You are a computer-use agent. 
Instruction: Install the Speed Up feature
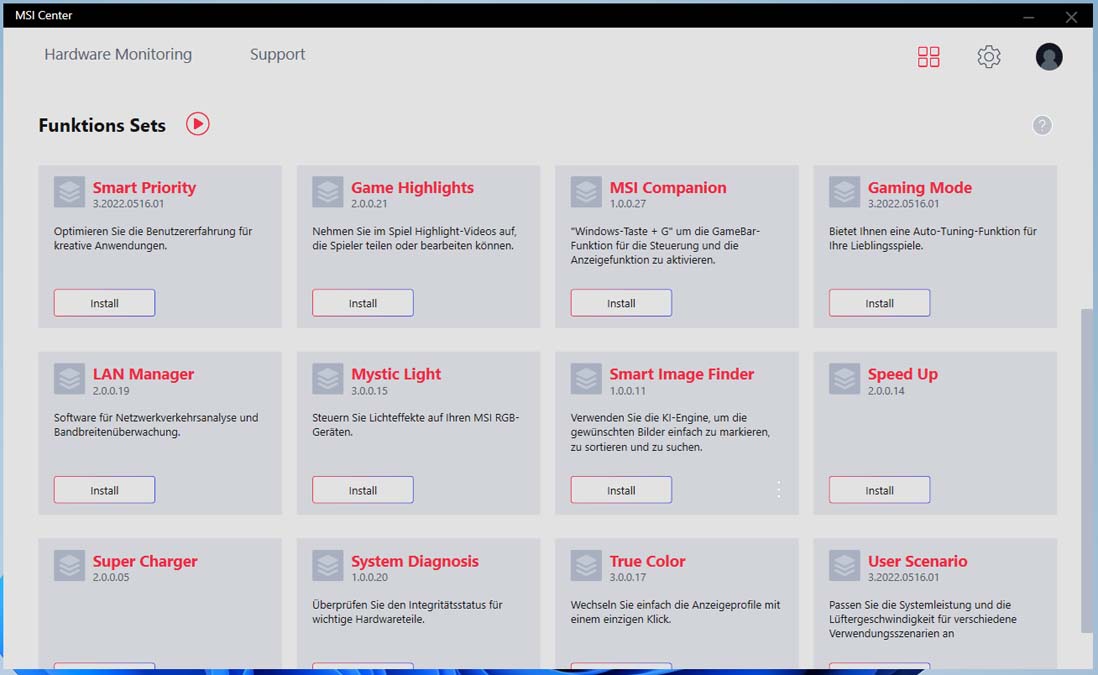coord(880,490)
